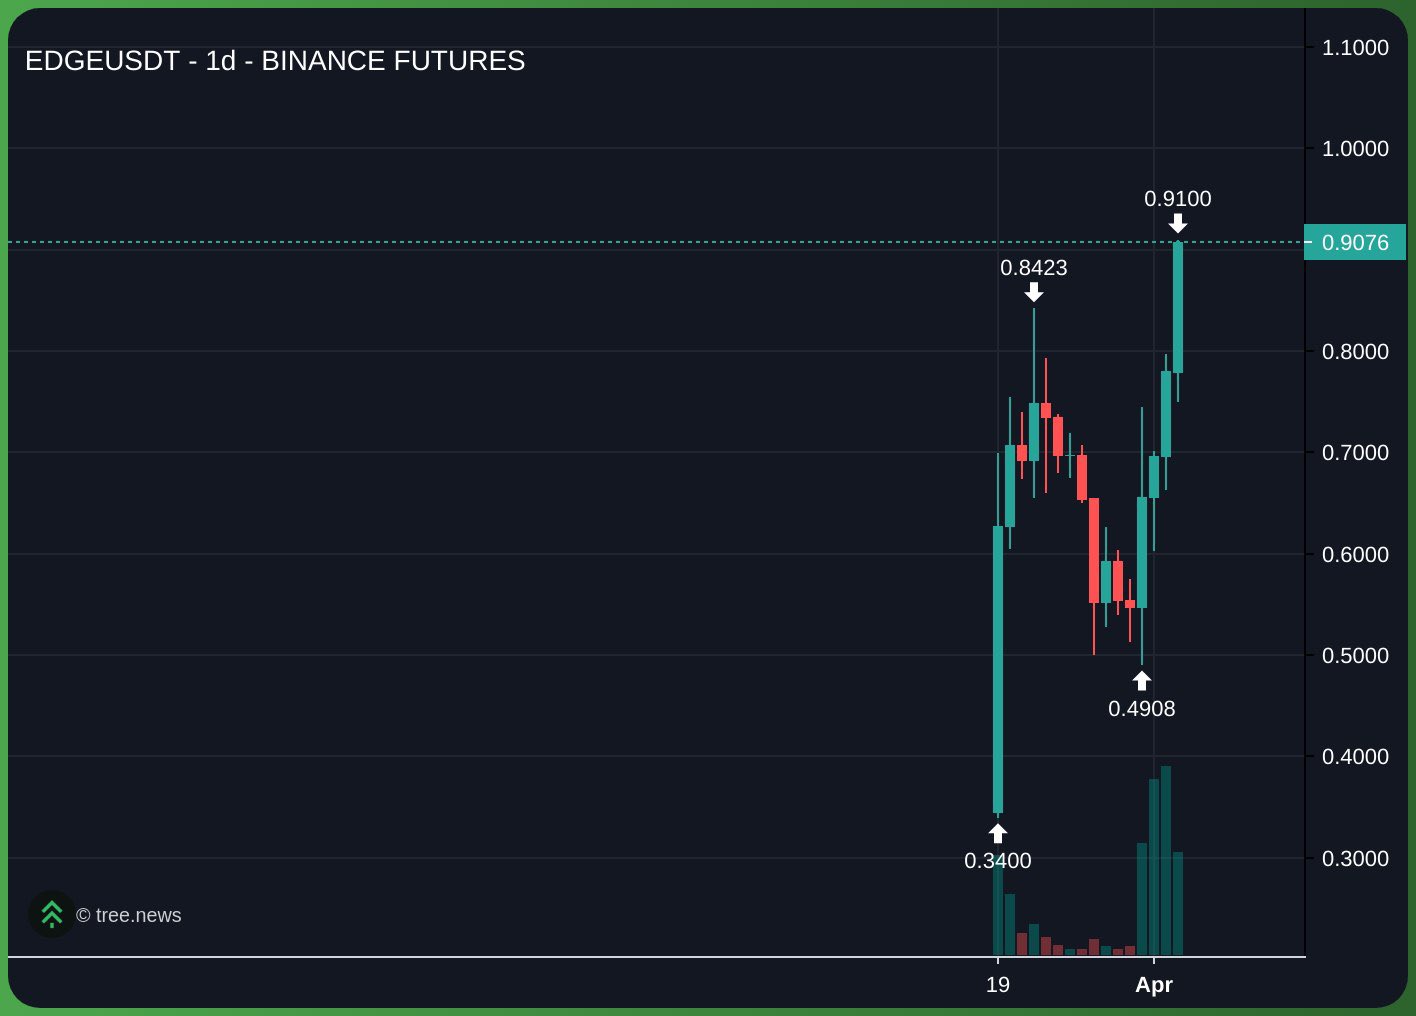Click the up arrow above 0.4908 label
Image resolution: width=1416 pixels, height=1016 pixels.
point(1142,681)
